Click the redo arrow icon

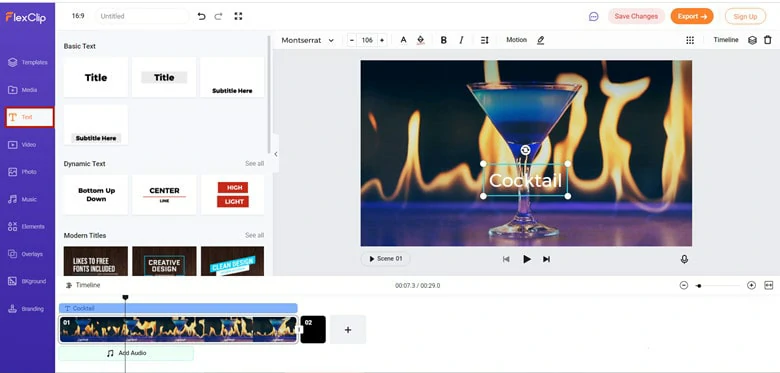(x=218, y=16)
